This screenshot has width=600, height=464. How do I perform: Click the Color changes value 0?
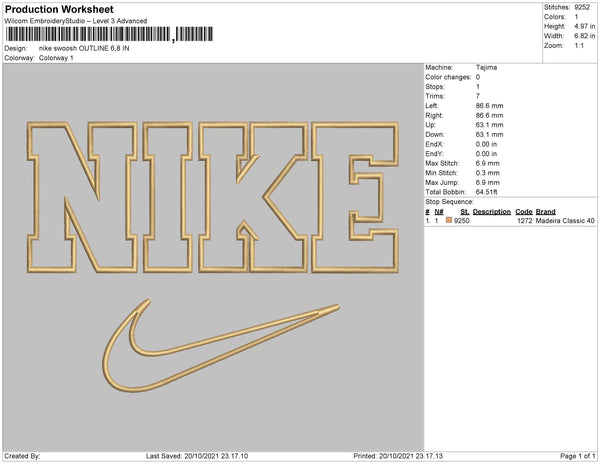pyautogui.click(x=478, y=77)
